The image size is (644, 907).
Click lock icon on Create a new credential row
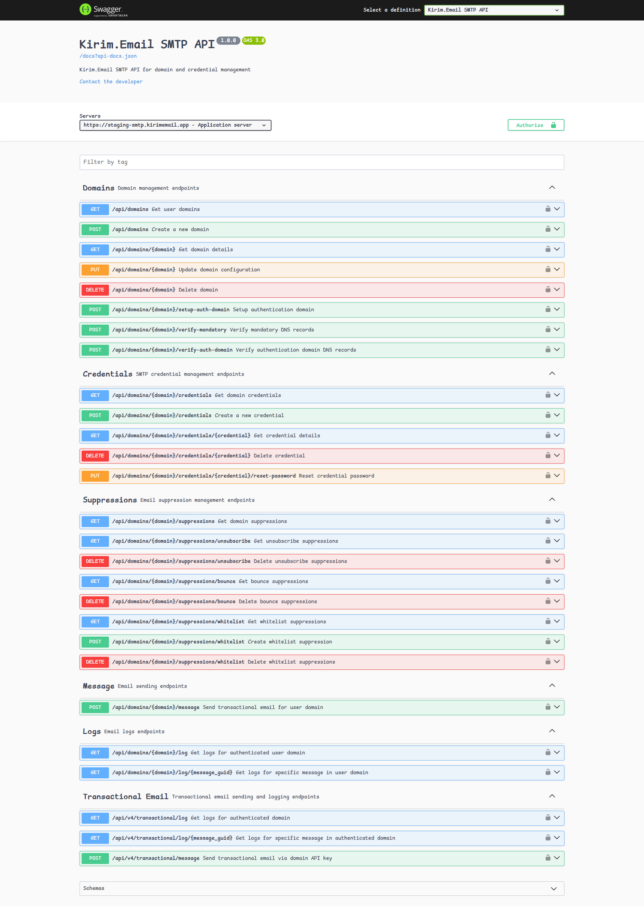point(547,415)
